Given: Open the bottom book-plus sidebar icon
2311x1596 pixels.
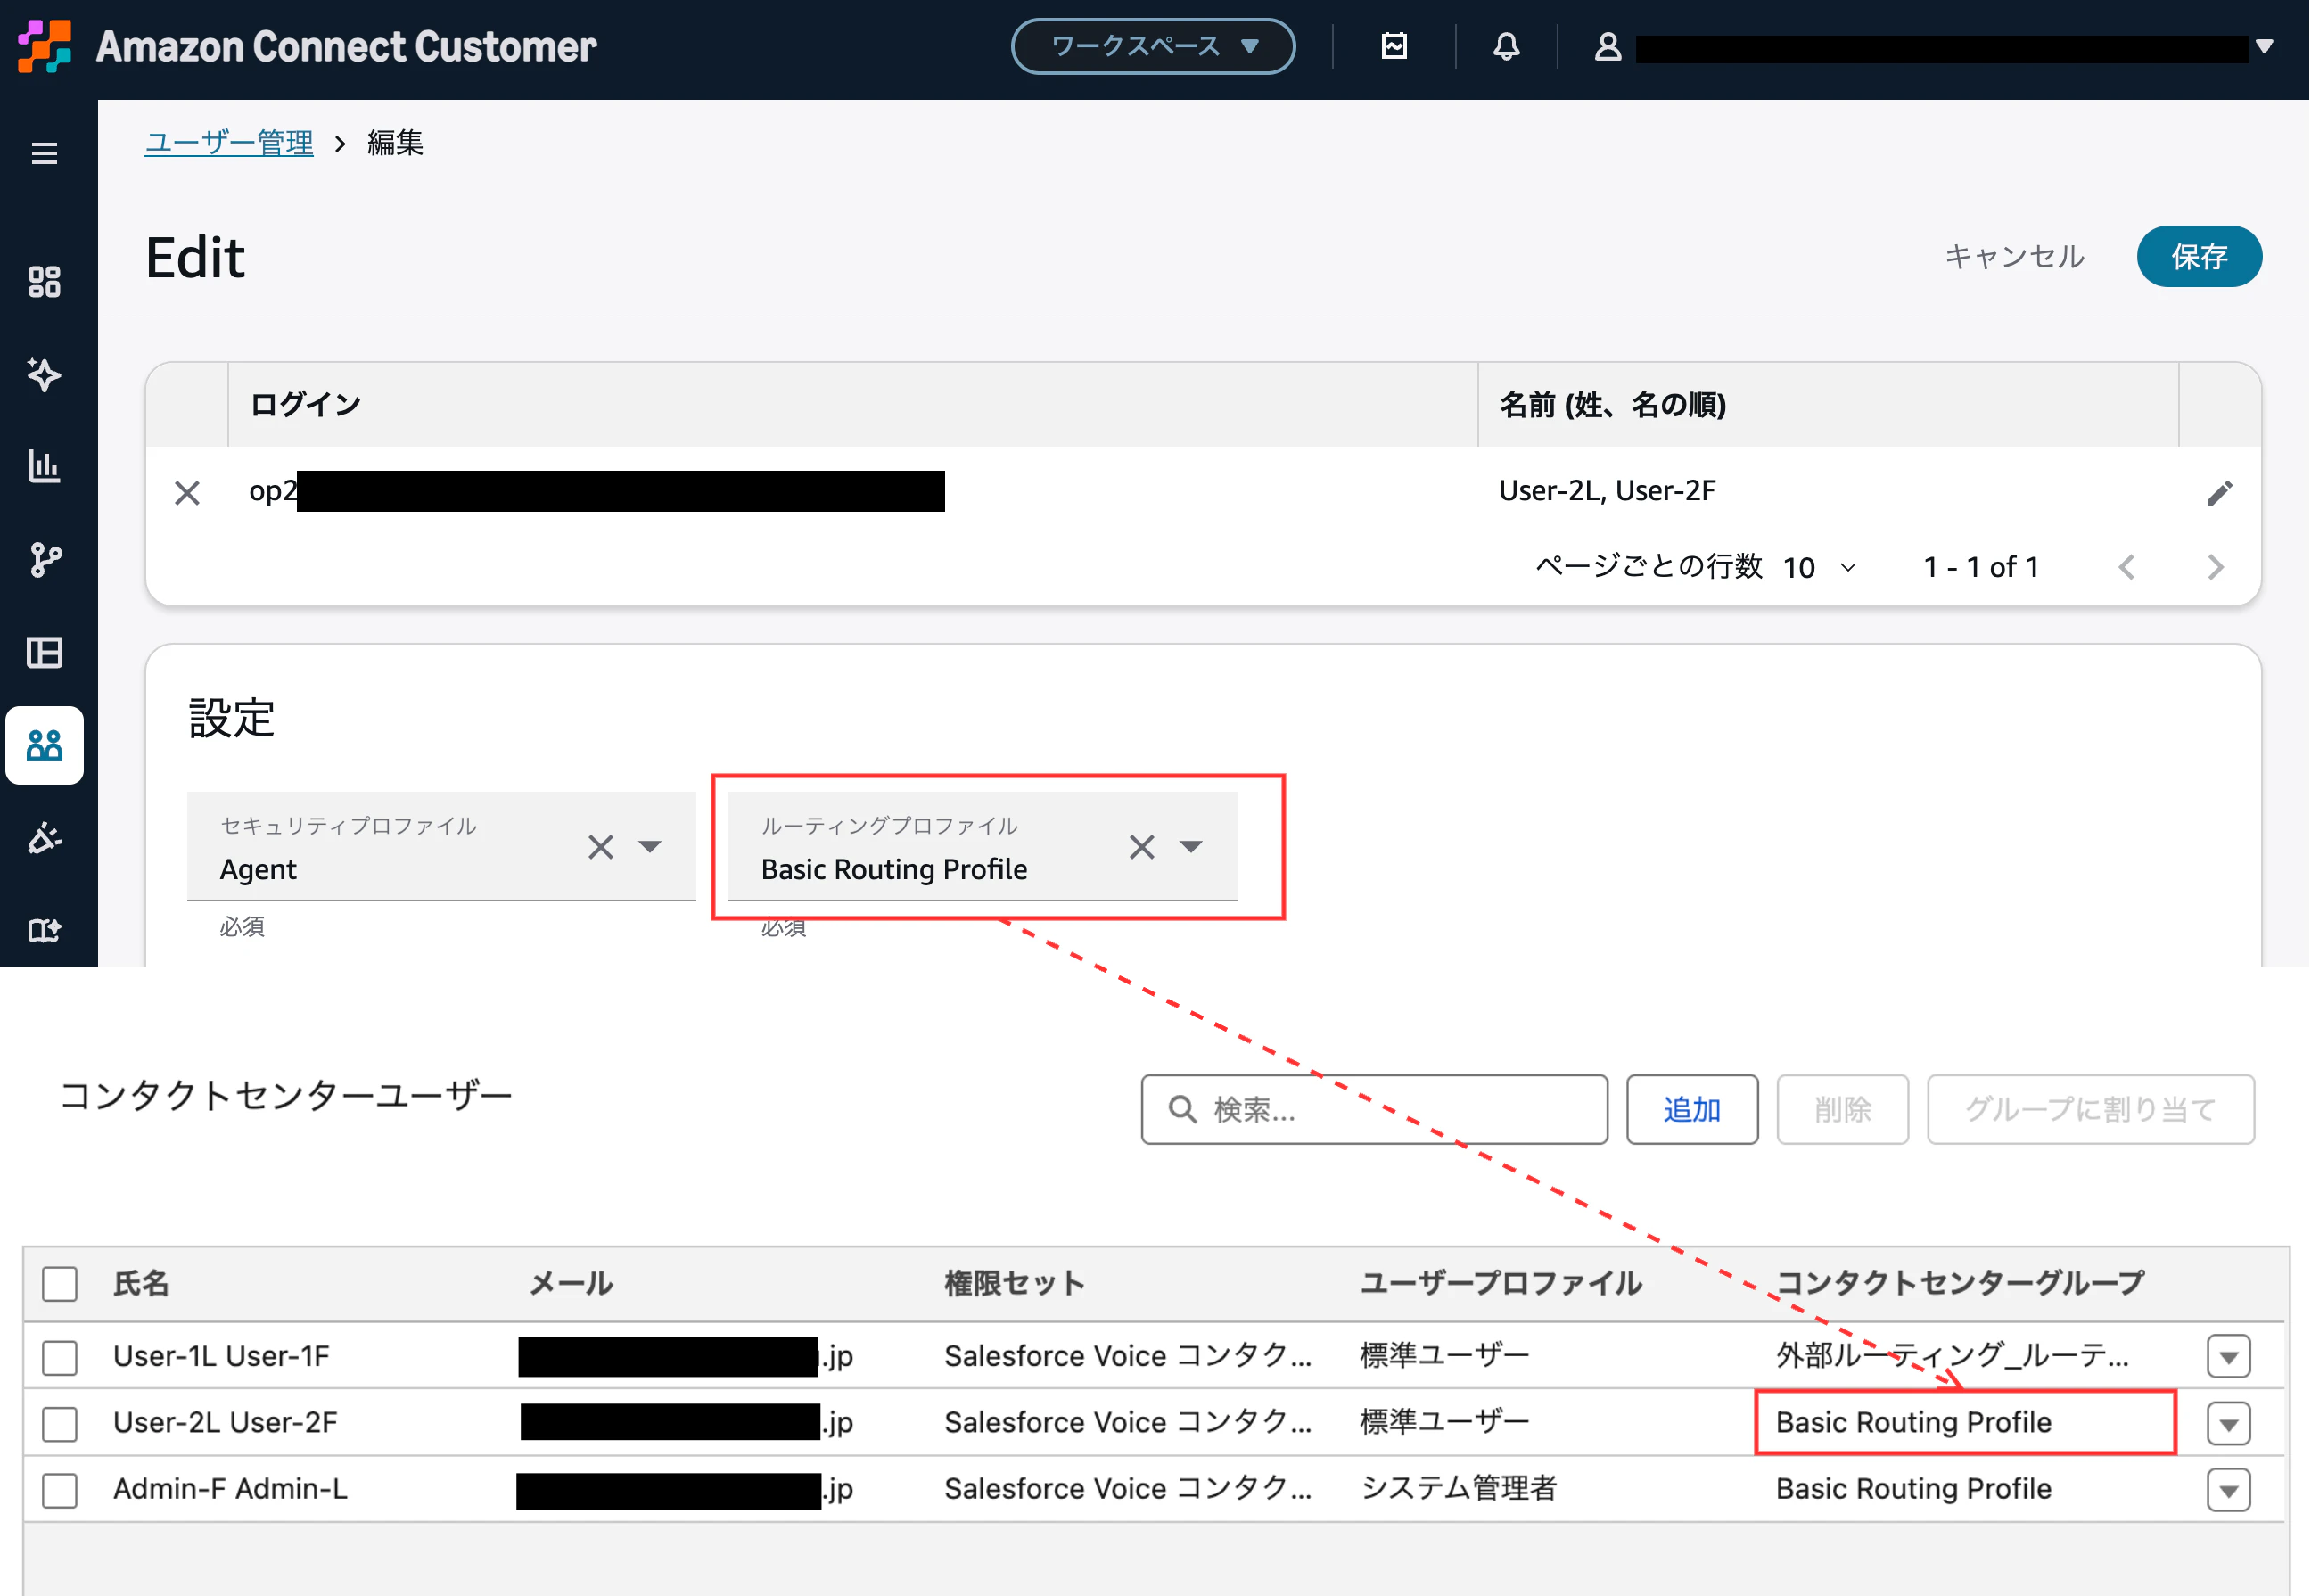Looking at the screenshot, I should 44,931.
